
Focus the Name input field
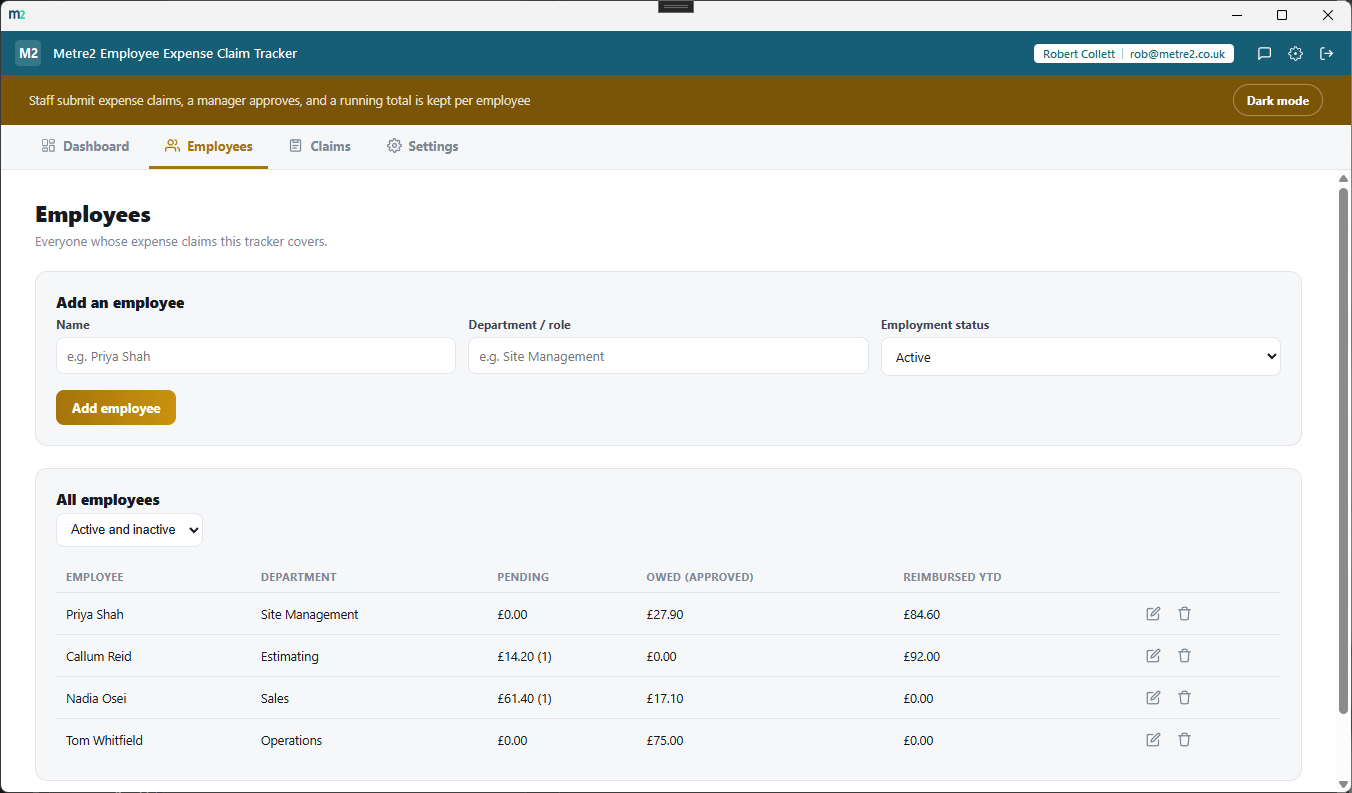coord(256,356)
